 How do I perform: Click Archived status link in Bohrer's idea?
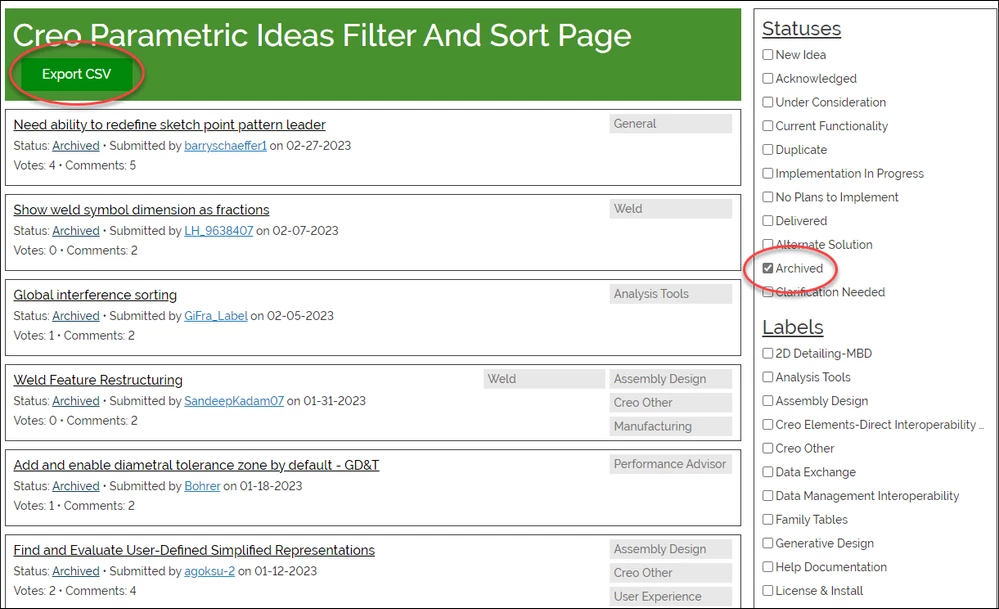pyautogui.click(x=76, y=486)
